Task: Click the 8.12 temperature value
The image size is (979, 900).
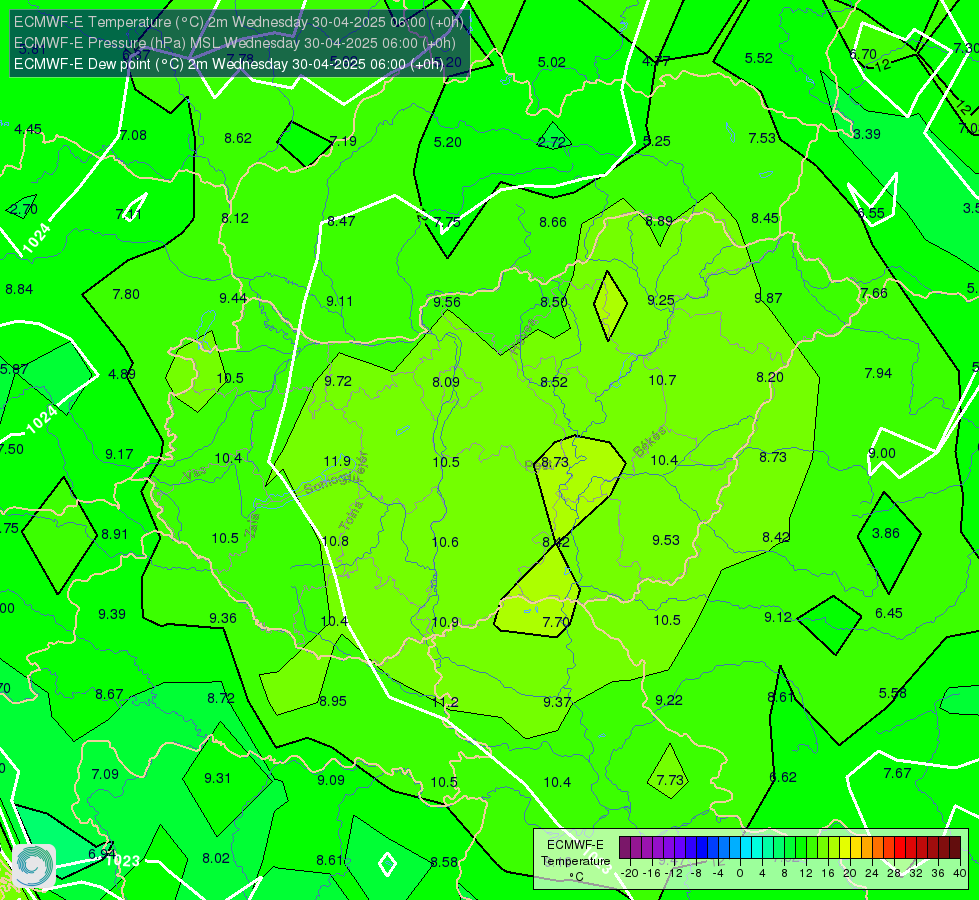Action: pos(235,218)
